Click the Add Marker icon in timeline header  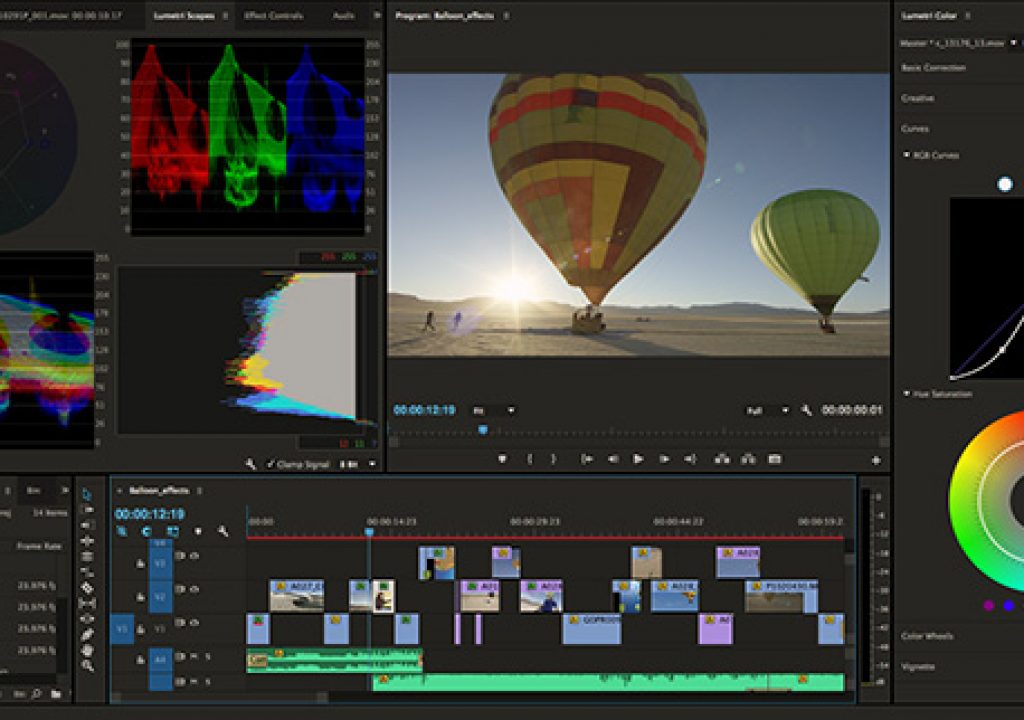click(x=198, y=531)
